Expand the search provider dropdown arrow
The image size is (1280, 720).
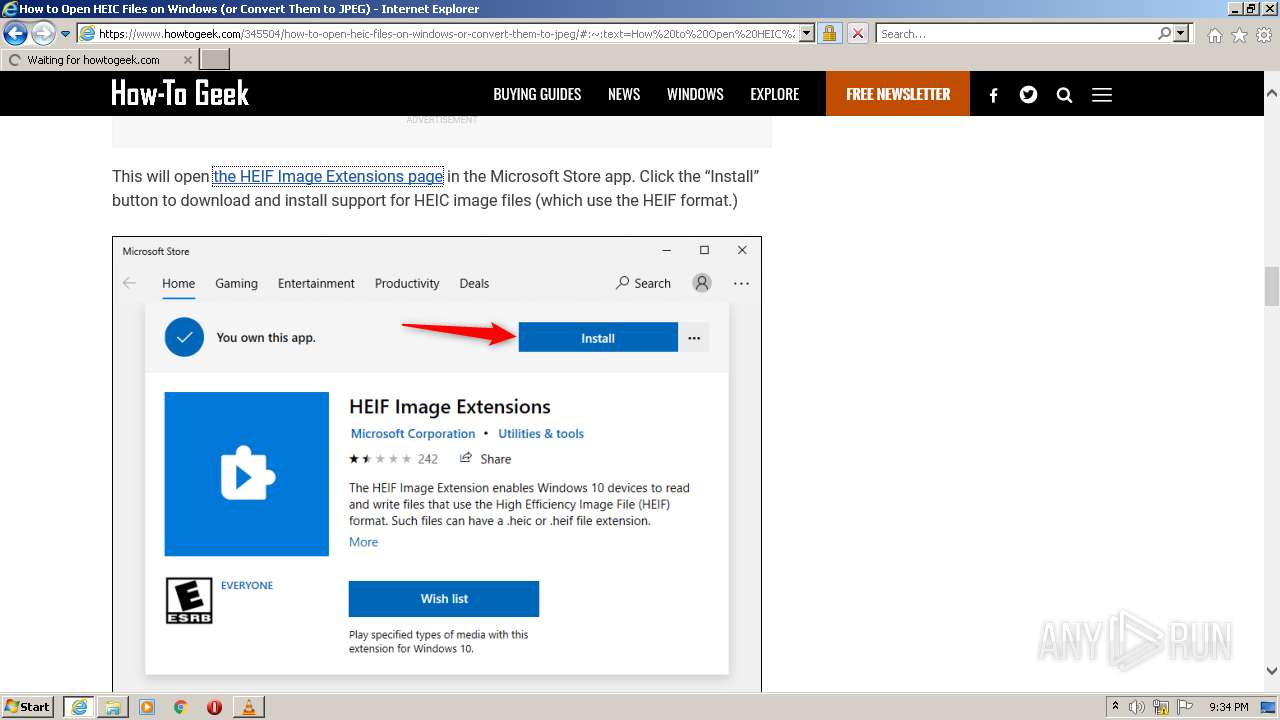click(x=1182, y=34)
